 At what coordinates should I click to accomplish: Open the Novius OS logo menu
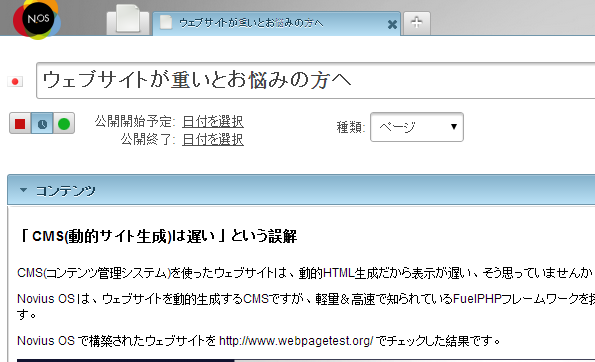(x=37, y=19)
